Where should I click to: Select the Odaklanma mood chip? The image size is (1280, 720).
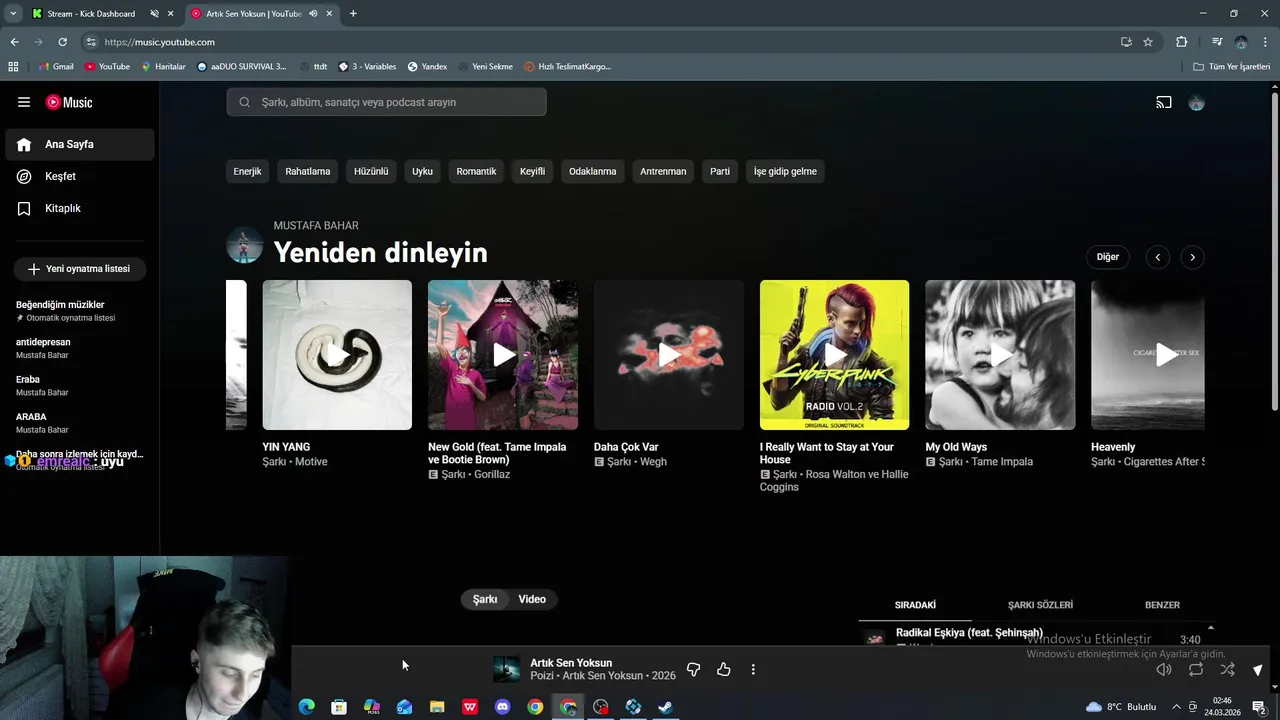tap(592, 171)
